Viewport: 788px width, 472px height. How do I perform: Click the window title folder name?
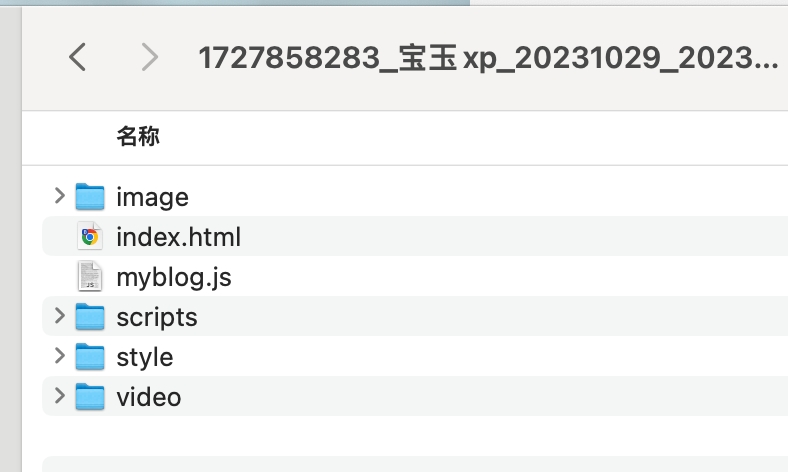pyautogui.click(x=488, y=58)
